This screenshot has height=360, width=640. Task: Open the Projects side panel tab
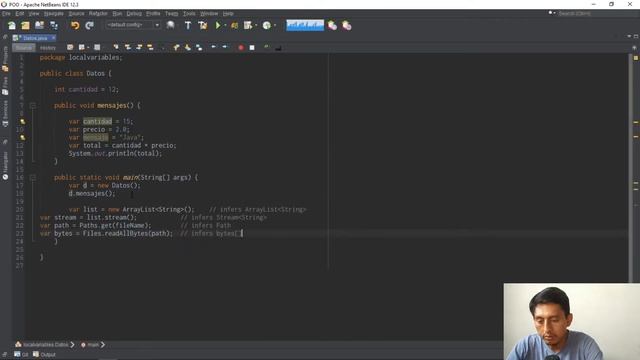pyautogui.click(x=5, y=59)
